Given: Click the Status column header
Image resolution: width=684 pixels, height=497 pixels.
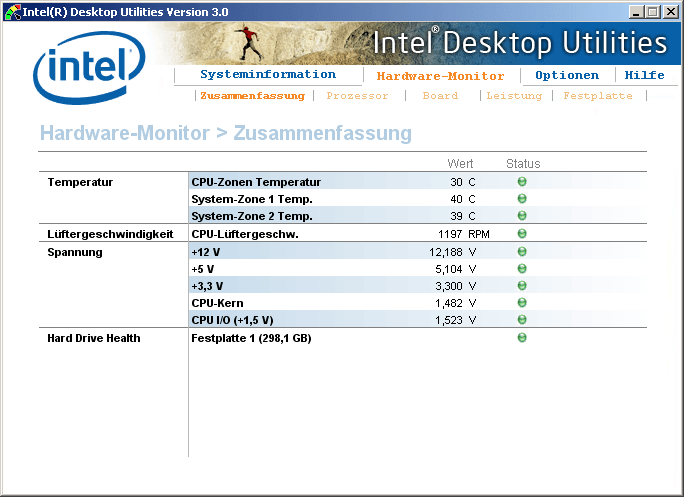Looking at the screenshot, I should click(523, 164).
